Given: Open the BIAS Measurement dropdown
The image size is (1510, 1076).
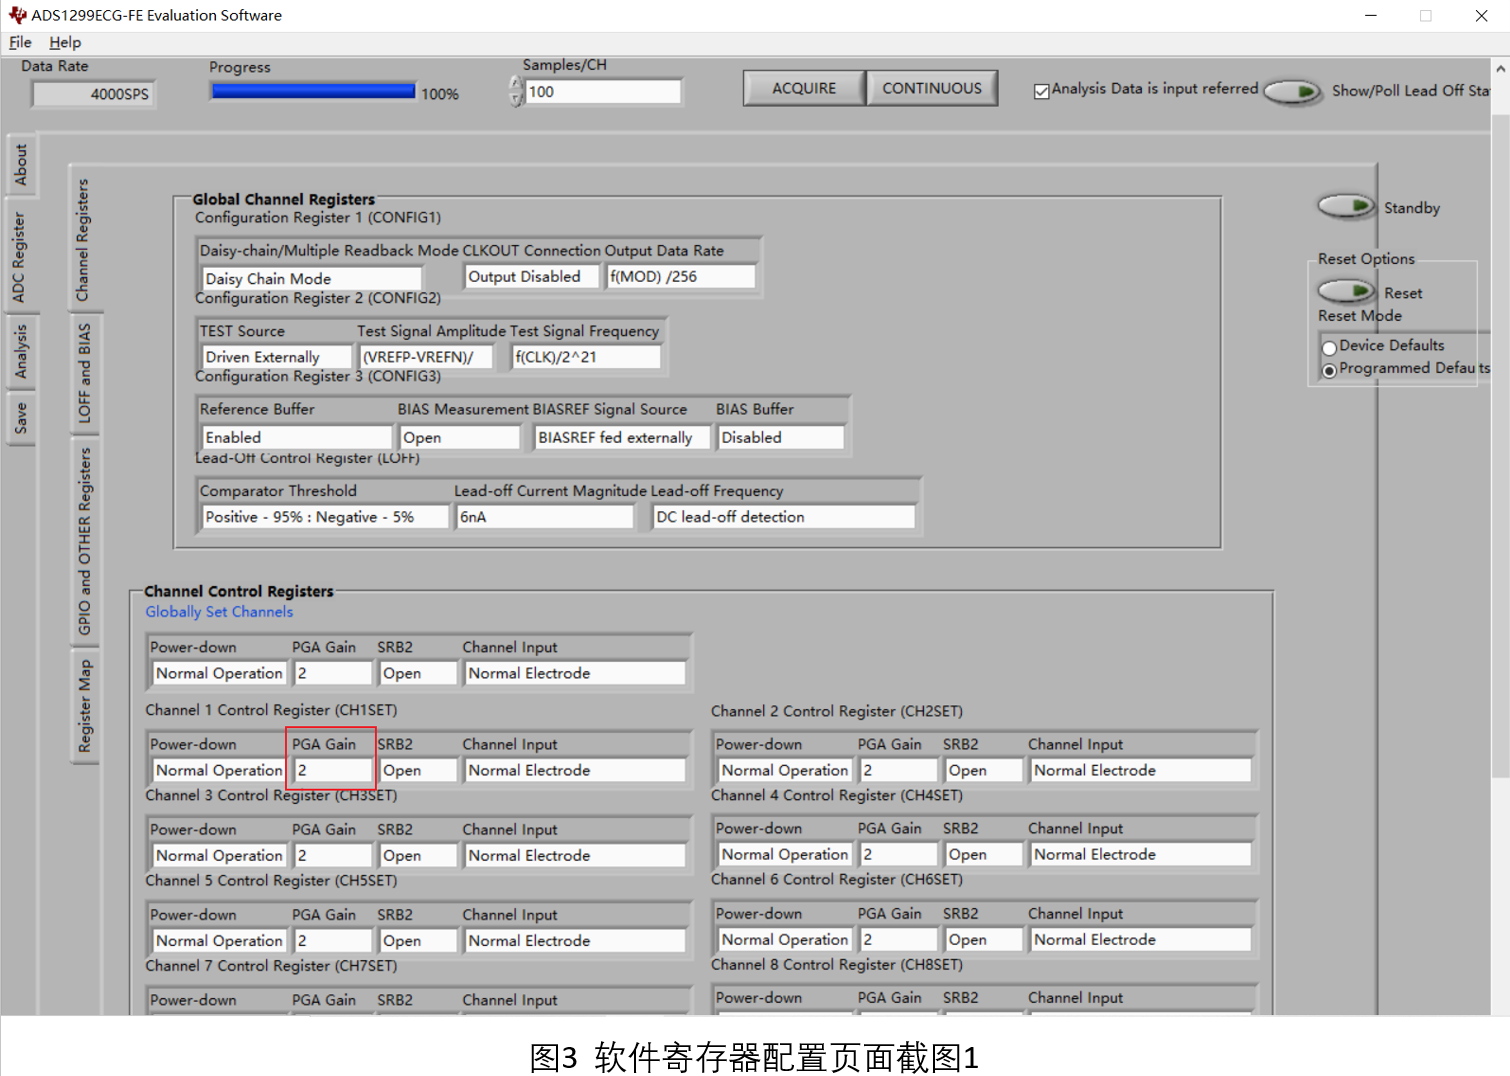Looking at the screenshot, I should (460, 437).
